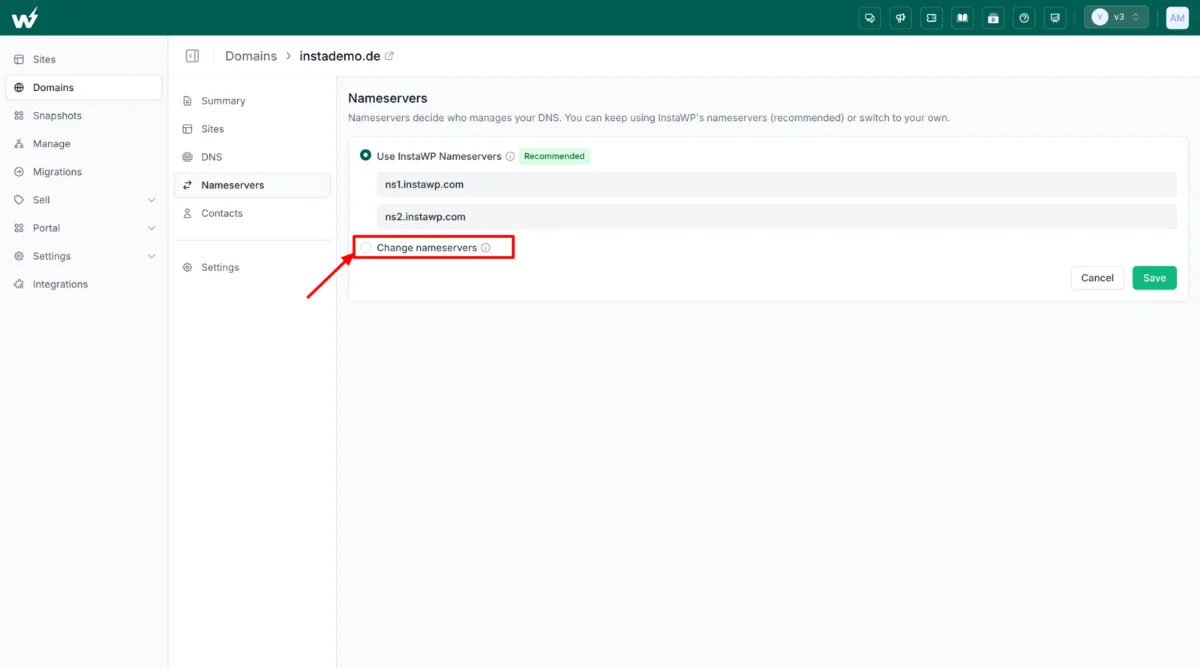Click the info icon beside Use InstaWP Nameservers

coord(510,156)
